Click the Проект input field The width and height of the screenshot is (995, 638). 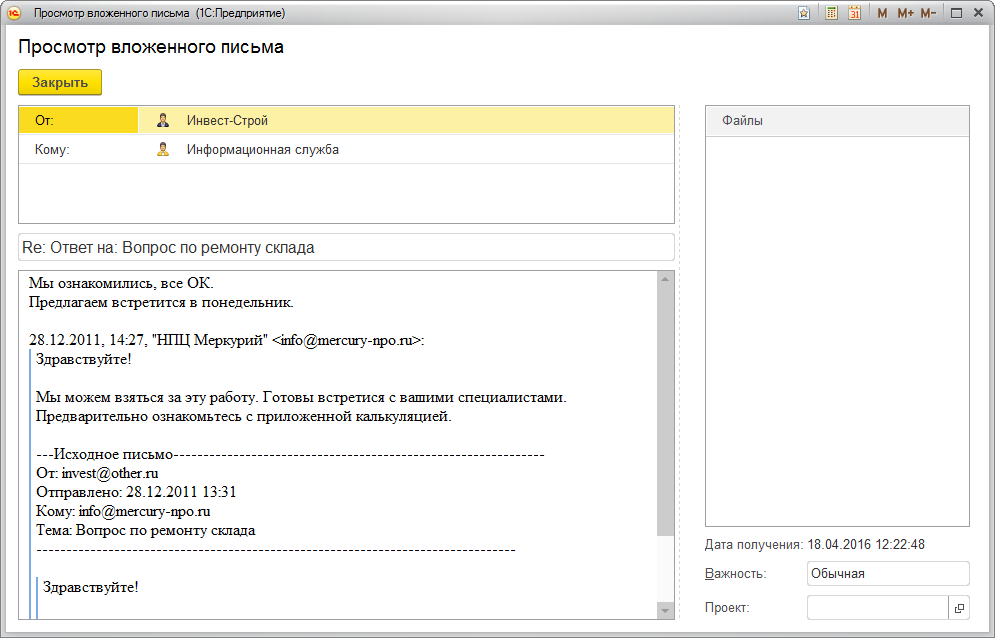click(878, 608)
